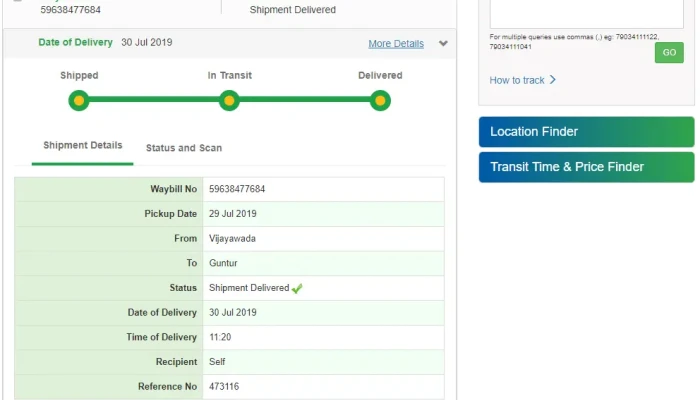Click inside the tracking number text box
700x400 pixels.
click(587, 13)
